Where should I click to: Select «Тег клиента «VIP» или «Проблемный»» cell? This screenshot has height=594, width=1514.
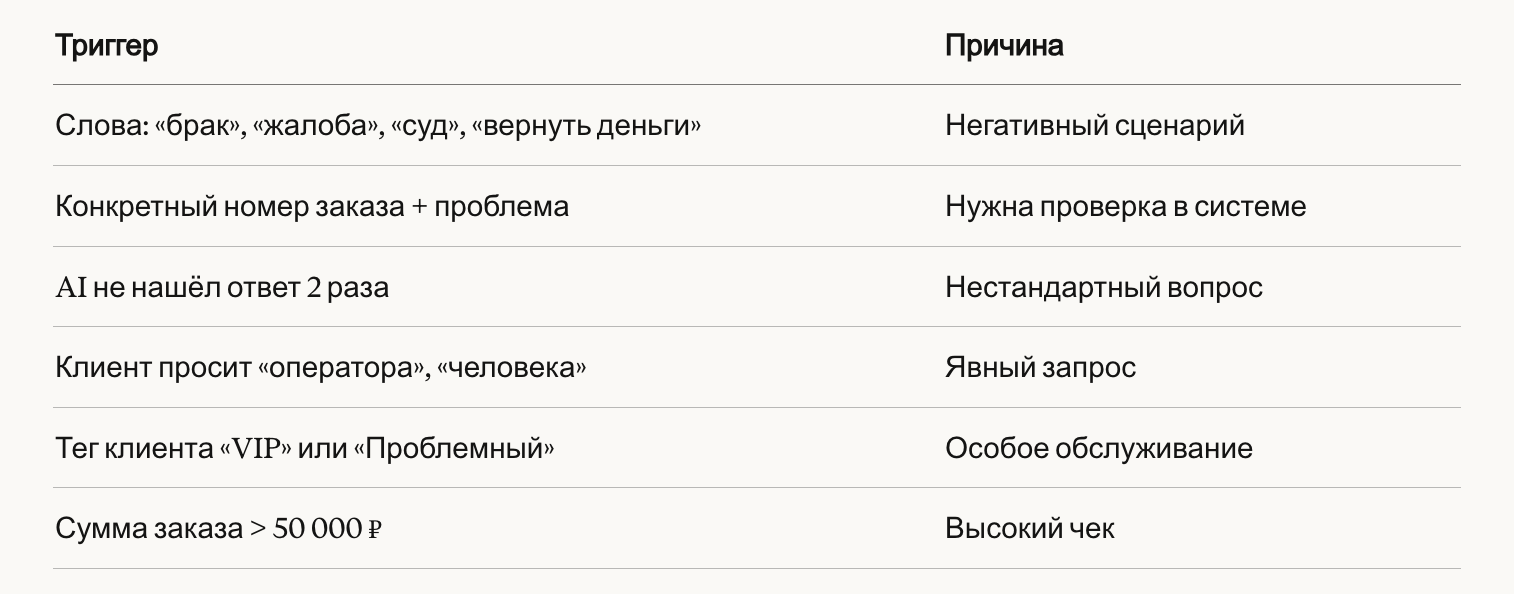305,448
